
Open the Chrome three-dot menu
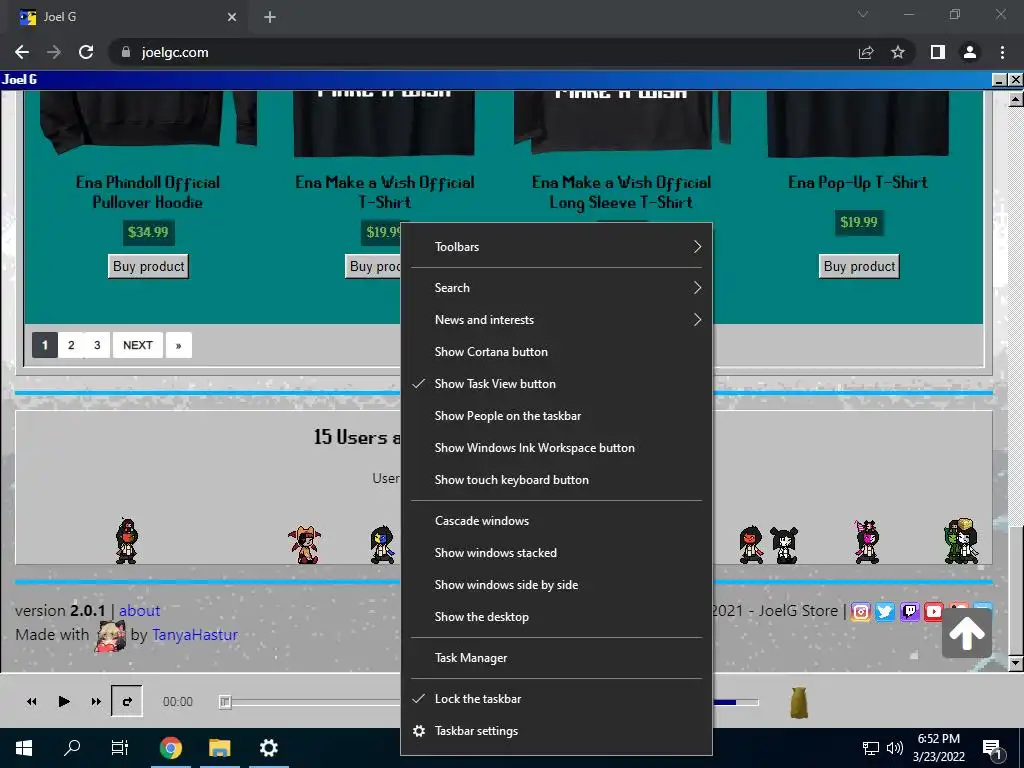tap(1002, 52)
